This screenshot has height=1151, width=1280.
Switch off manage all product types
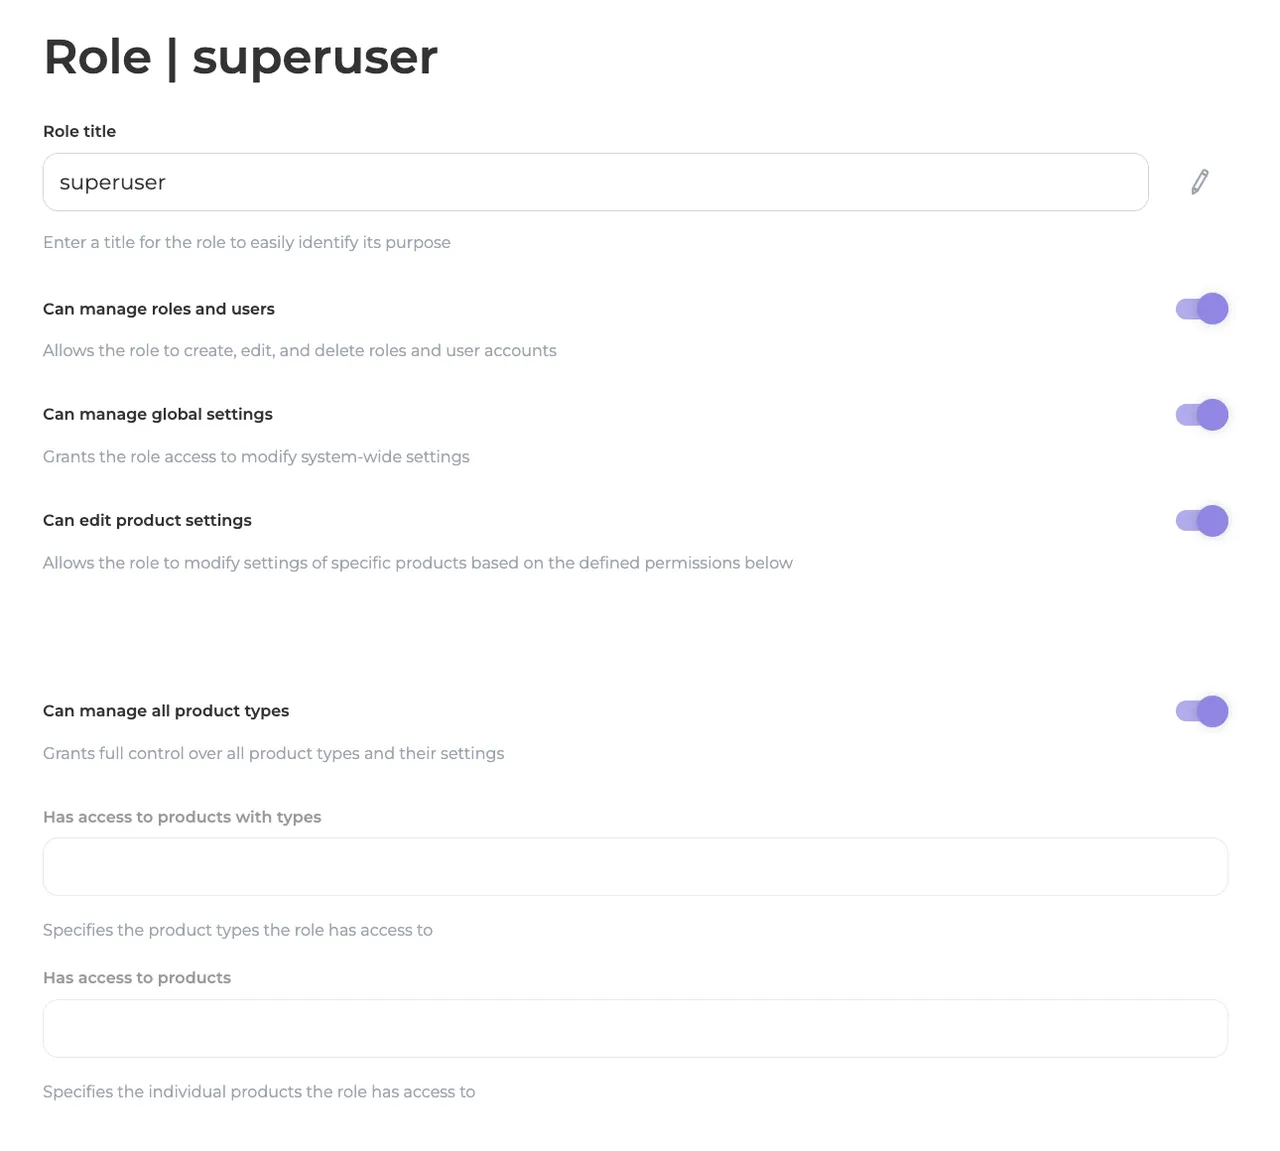point(1202,712)
